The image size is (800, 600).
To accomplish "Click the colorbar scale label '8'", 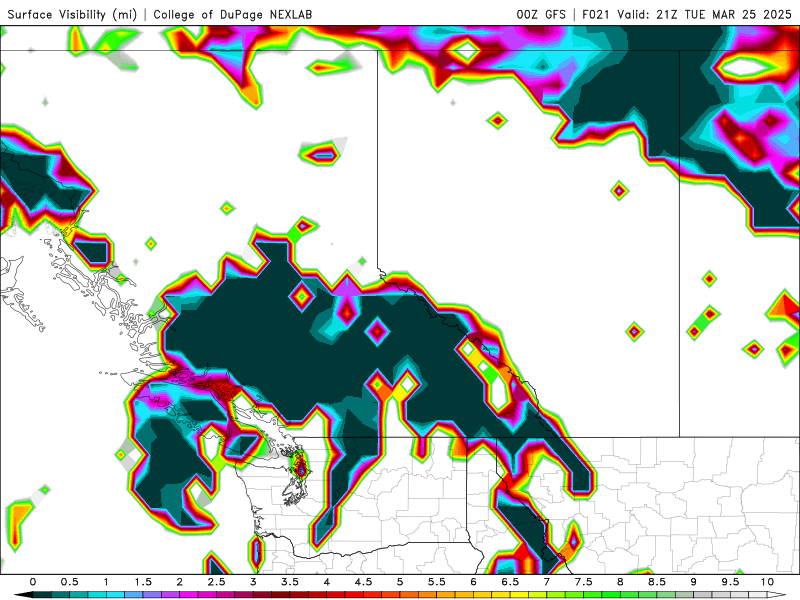I will (x=620, y=582).
